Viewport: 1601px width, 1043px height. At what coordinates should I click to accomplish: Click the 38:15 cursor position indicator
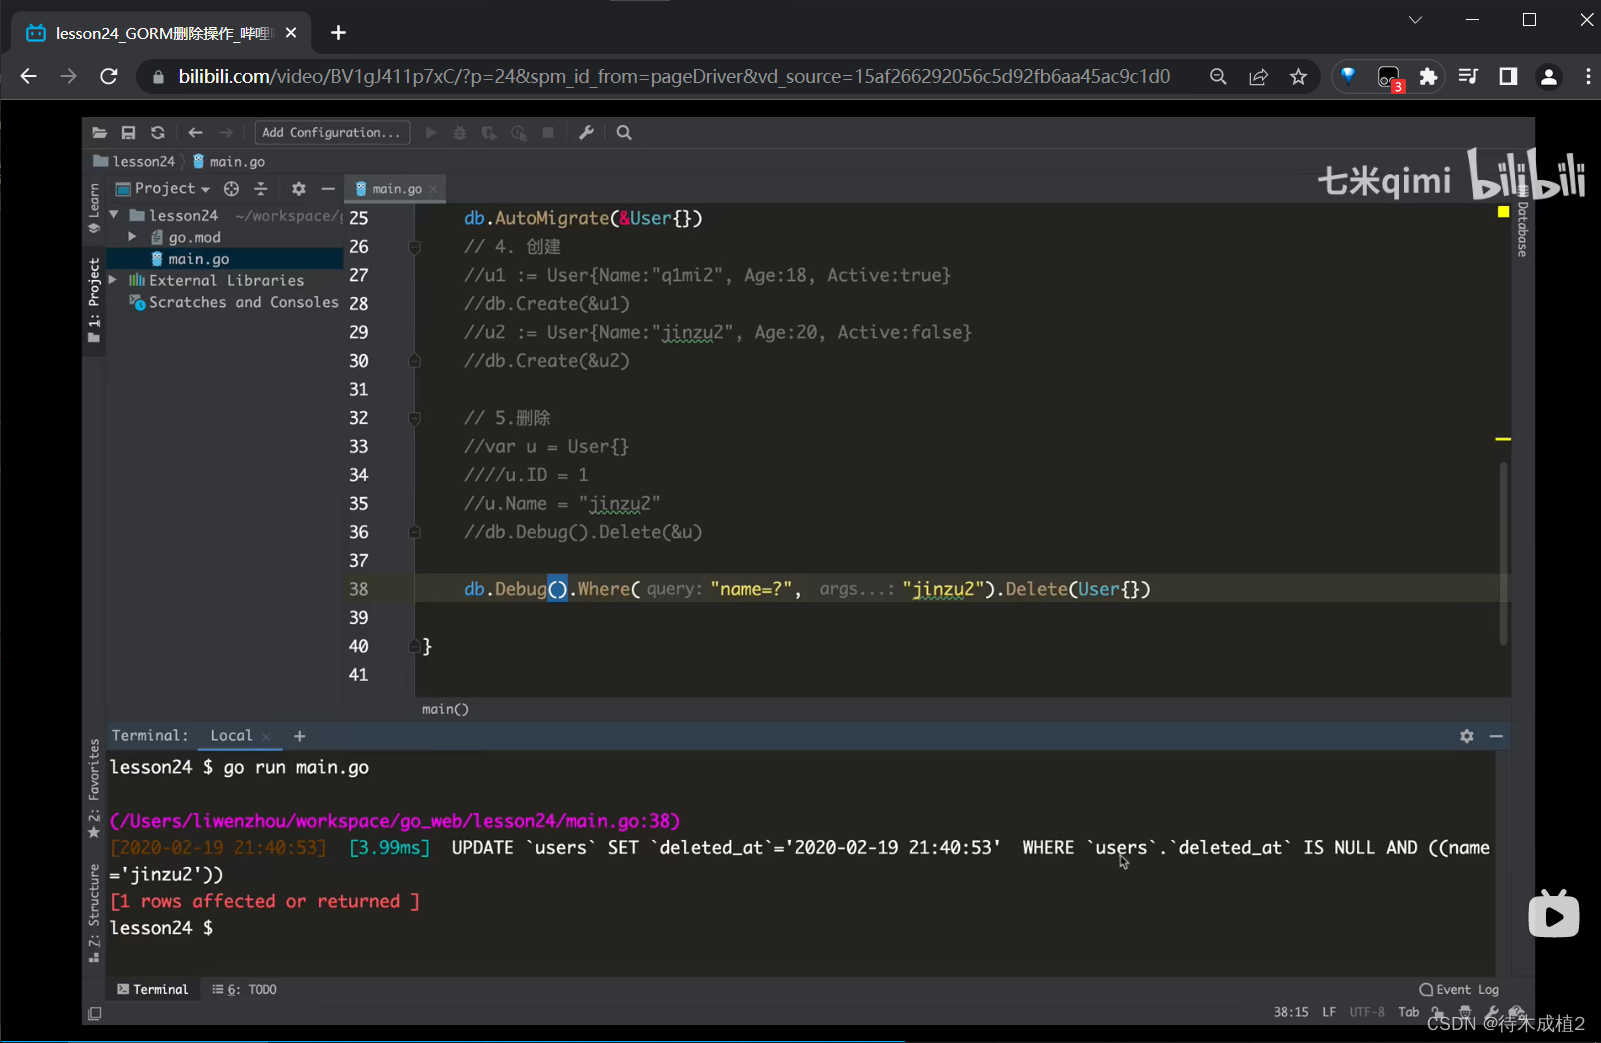[x=1291, y=1012]
